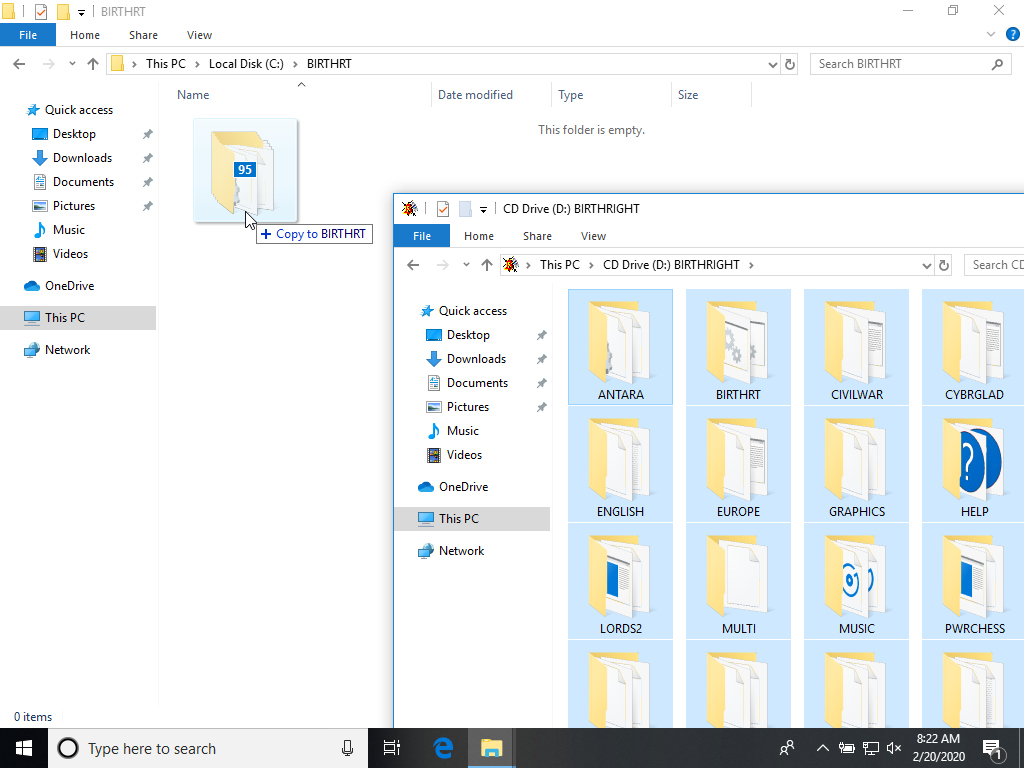The height and width of the screenshot is (768, 1024).
Task: Select the LORDS2 folder icon
Action: [x=620, y=578]
